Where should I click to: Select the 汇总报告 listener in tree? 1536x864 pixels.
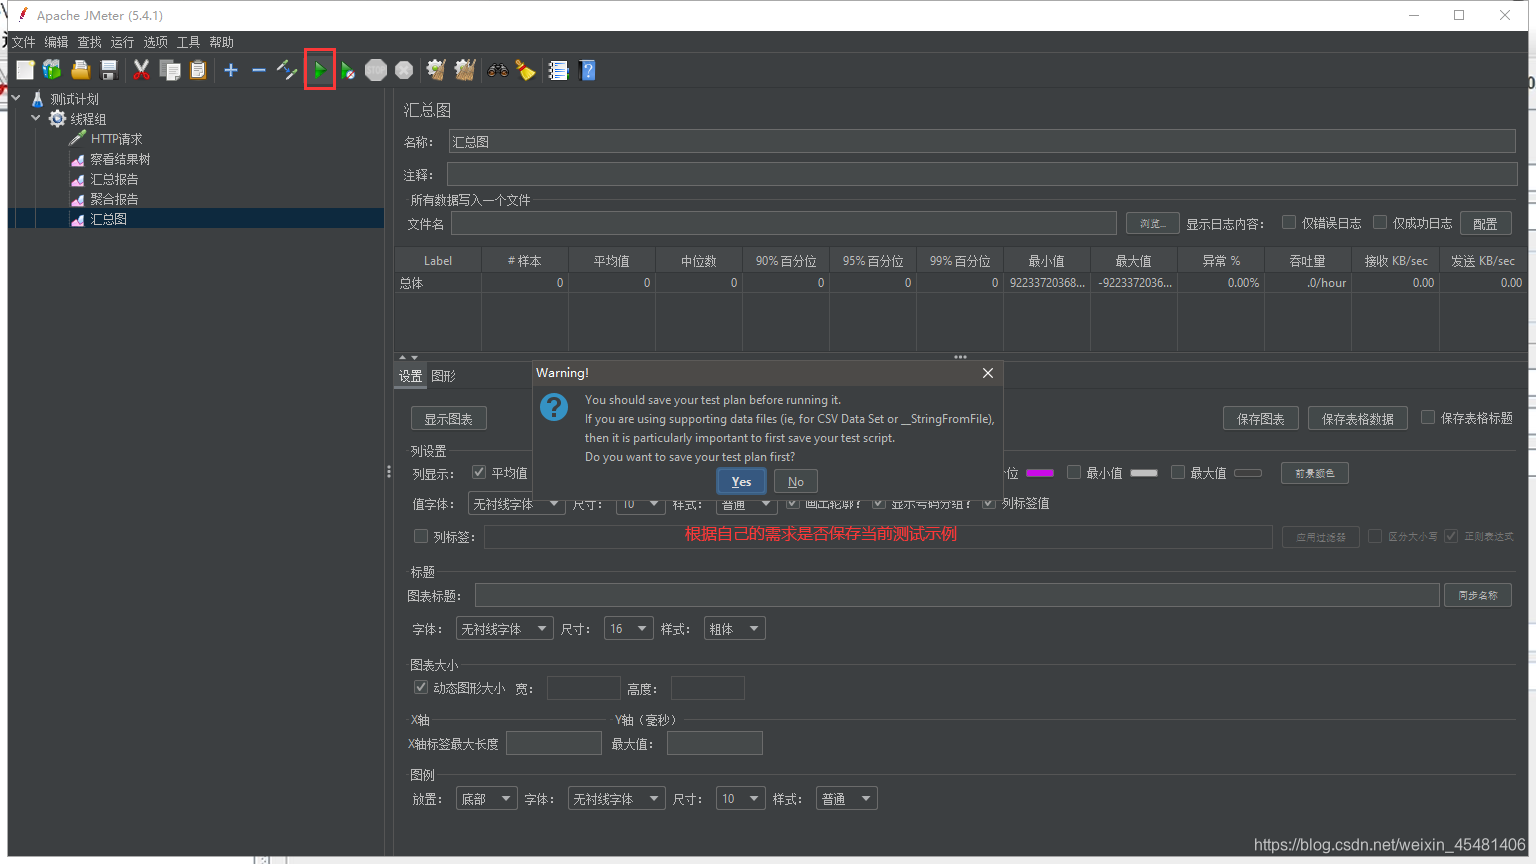(114, 179)
